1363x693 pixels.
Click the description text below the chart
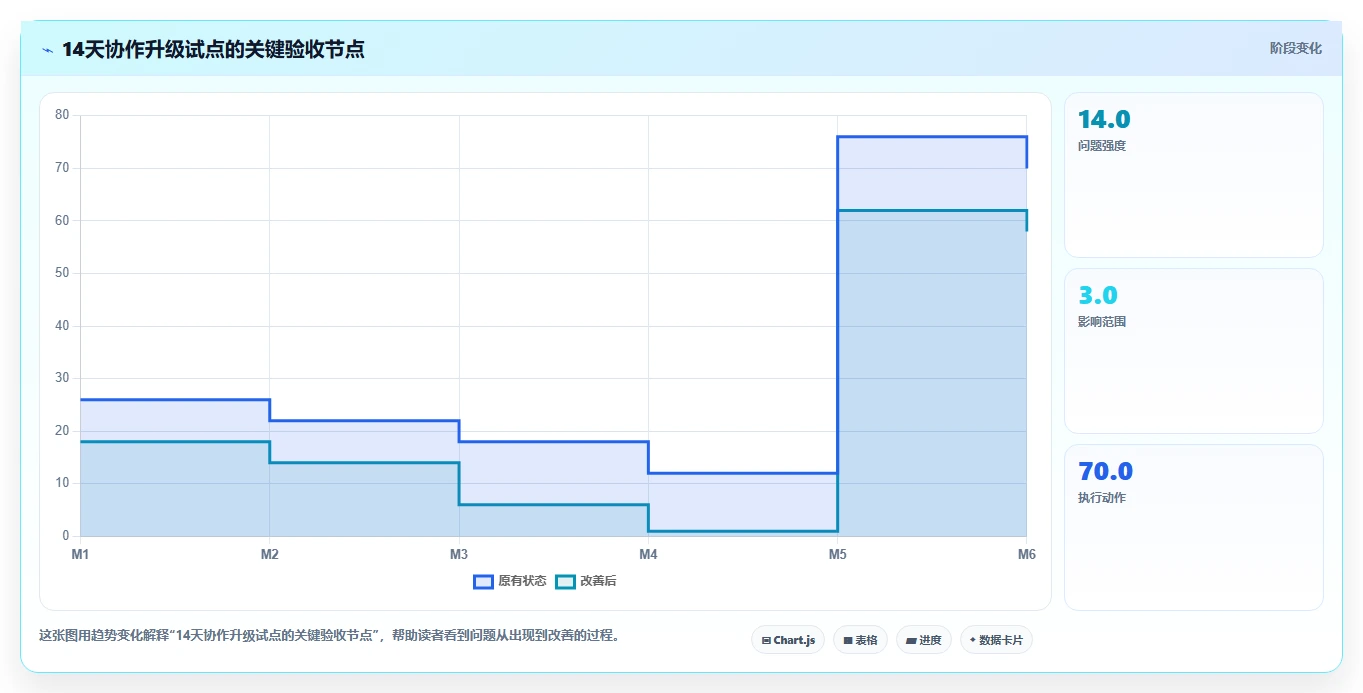329,635
